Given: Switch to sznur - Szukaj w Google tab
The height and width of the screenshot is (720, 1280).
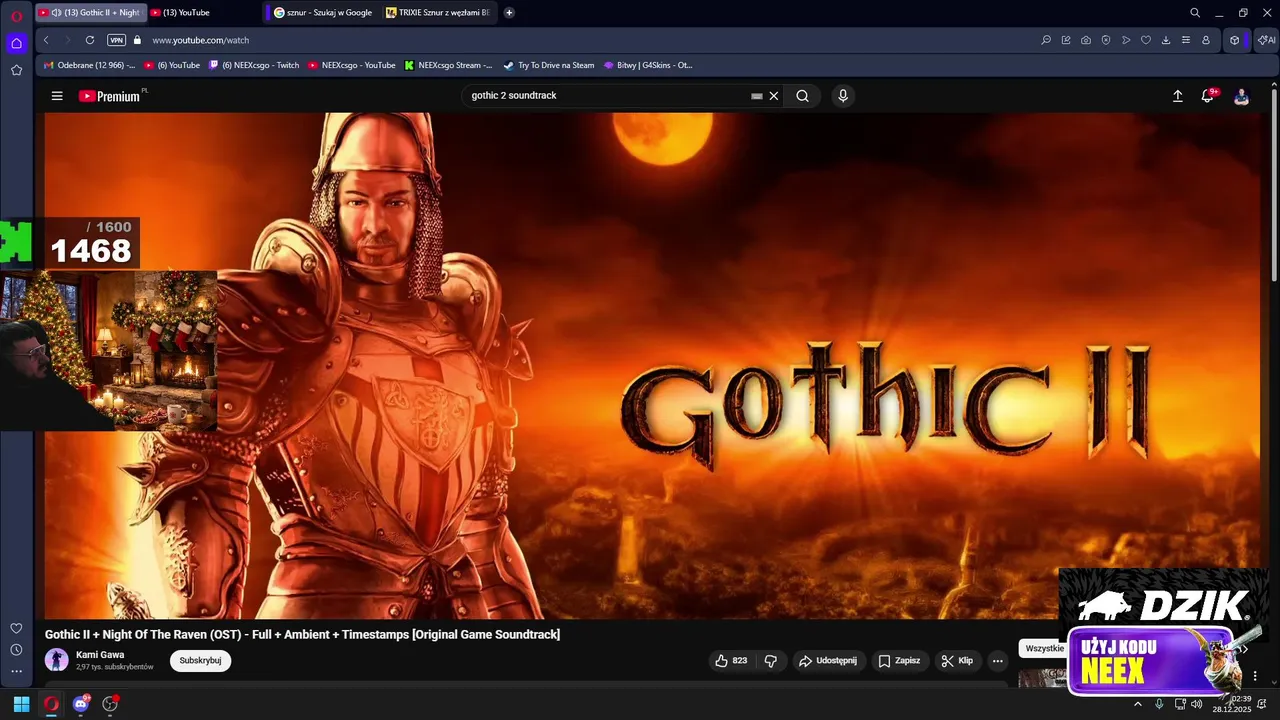Looking at the screenshot, I should [x=323, y=12].
